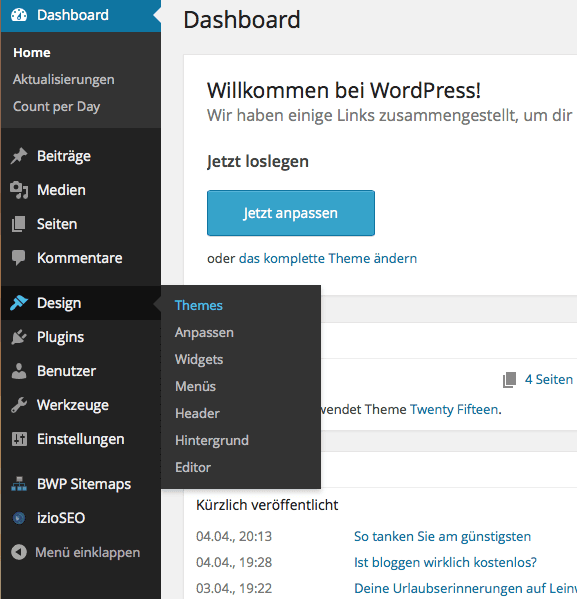
Task: Collapse sidebar via Menü einklappen
Action: tap(88, 552)
